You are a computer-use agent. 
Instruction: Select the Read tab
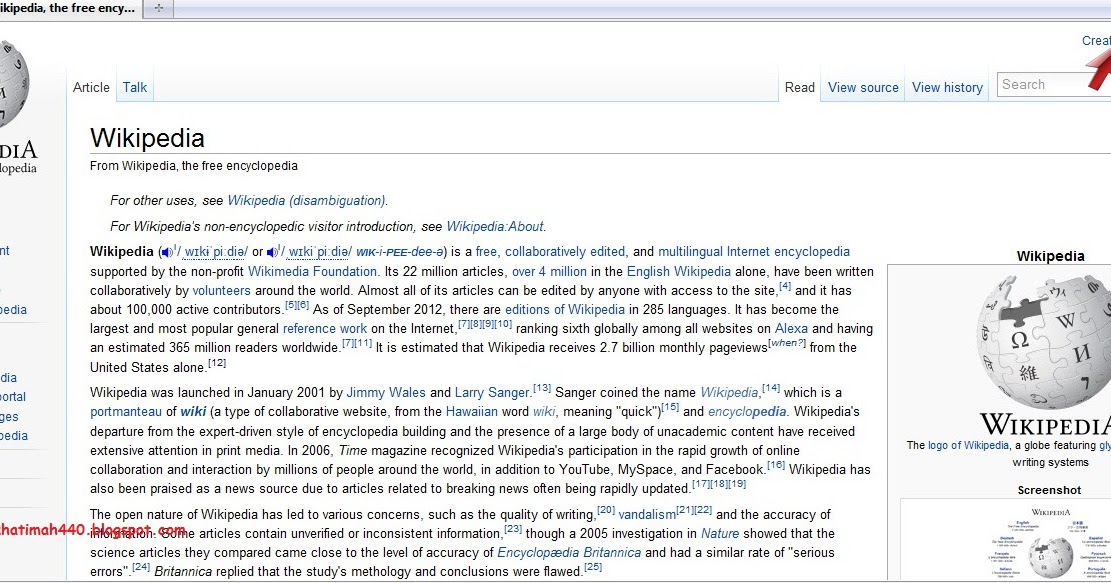coord(800,88)
